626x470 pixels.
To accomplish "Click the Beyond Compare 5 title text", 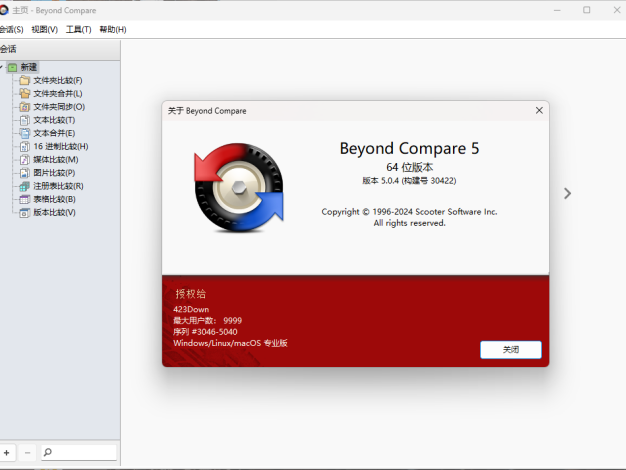I will [x=409, y=149].
